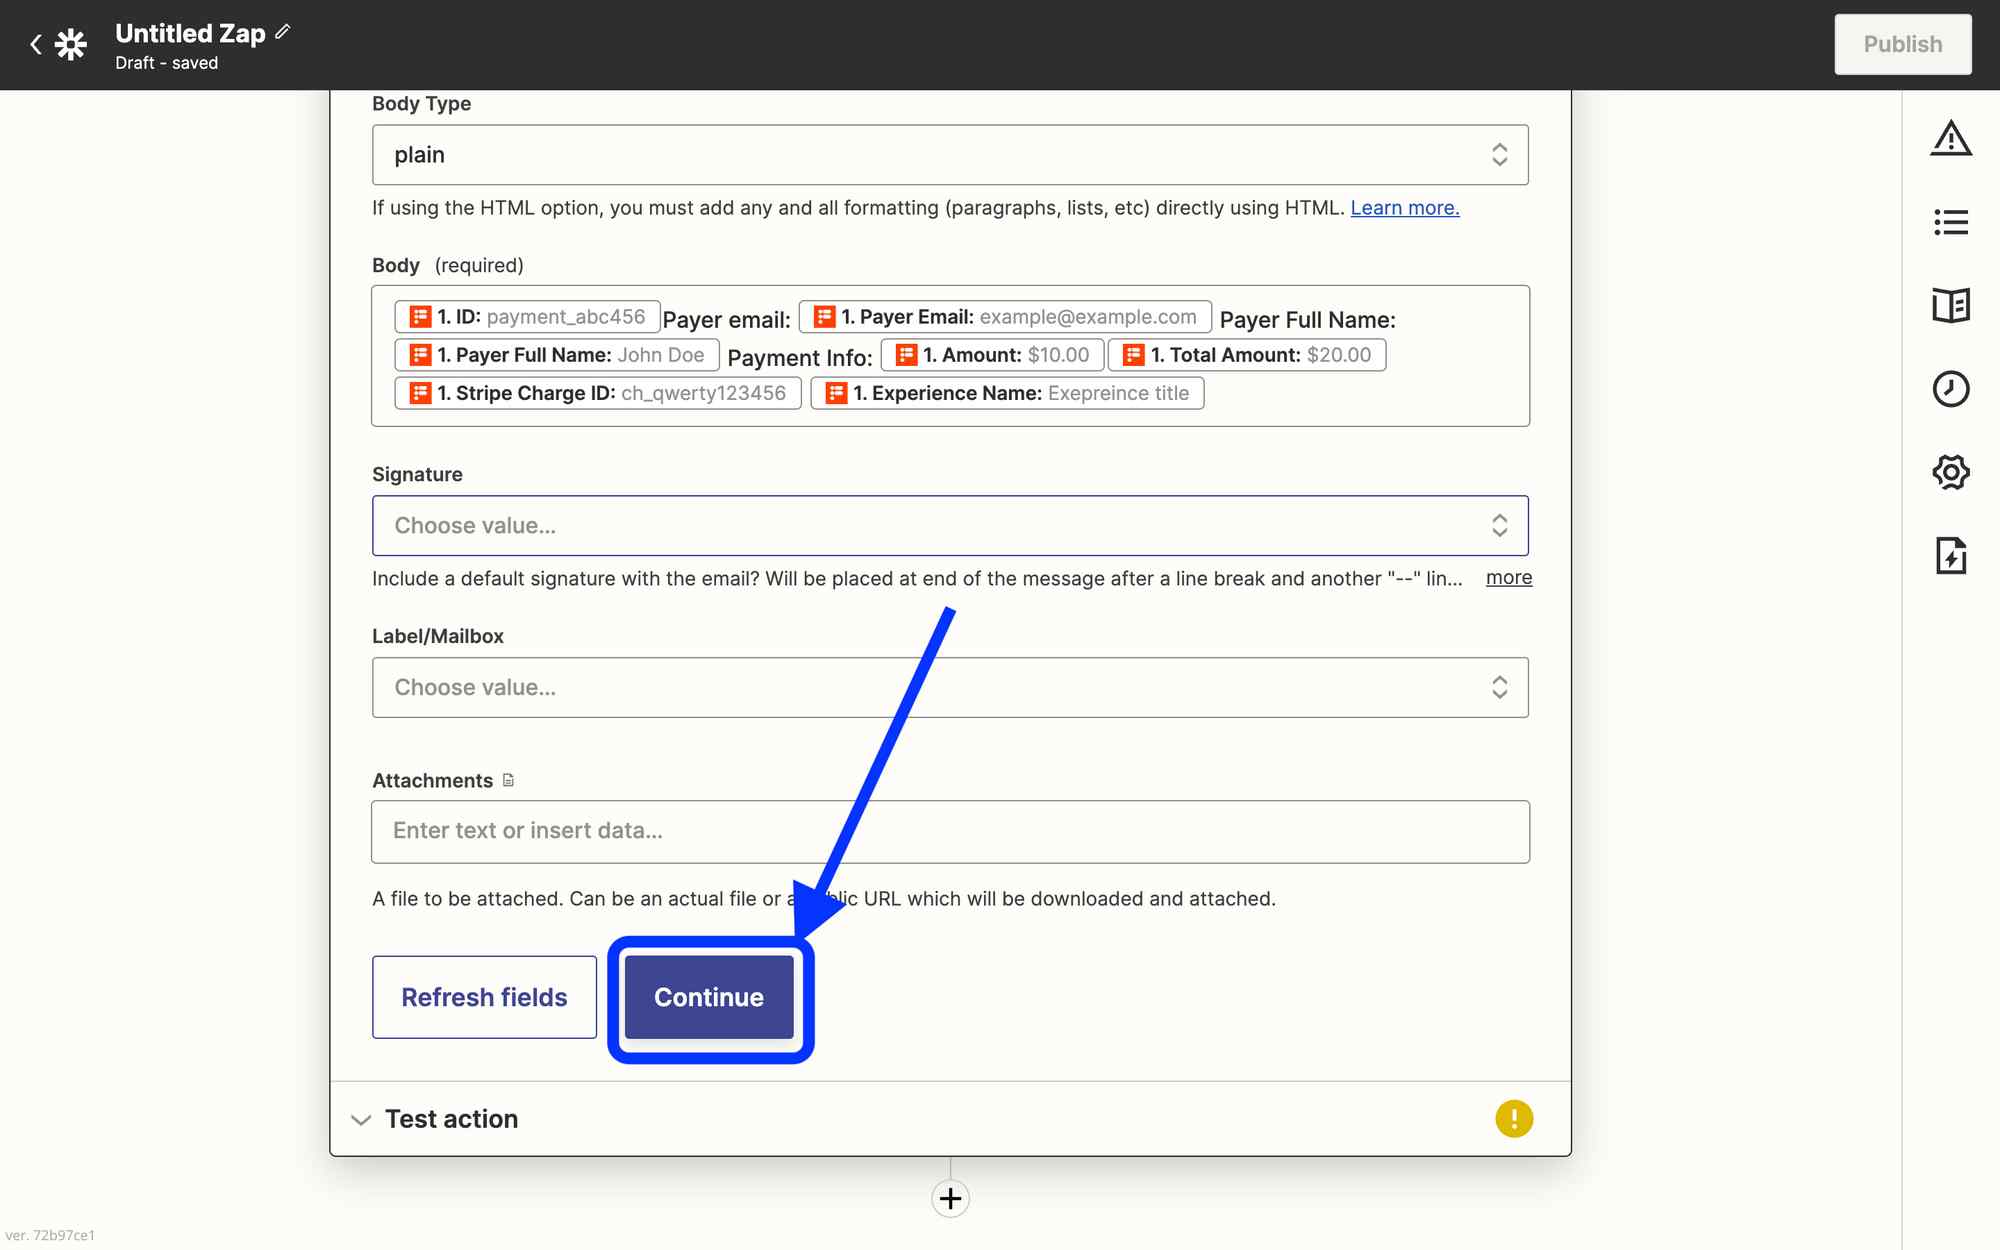Open the file lightning bolt sidebar icon
The width and height of the screenshot is (2000, 1250).
coord(1950,555)
